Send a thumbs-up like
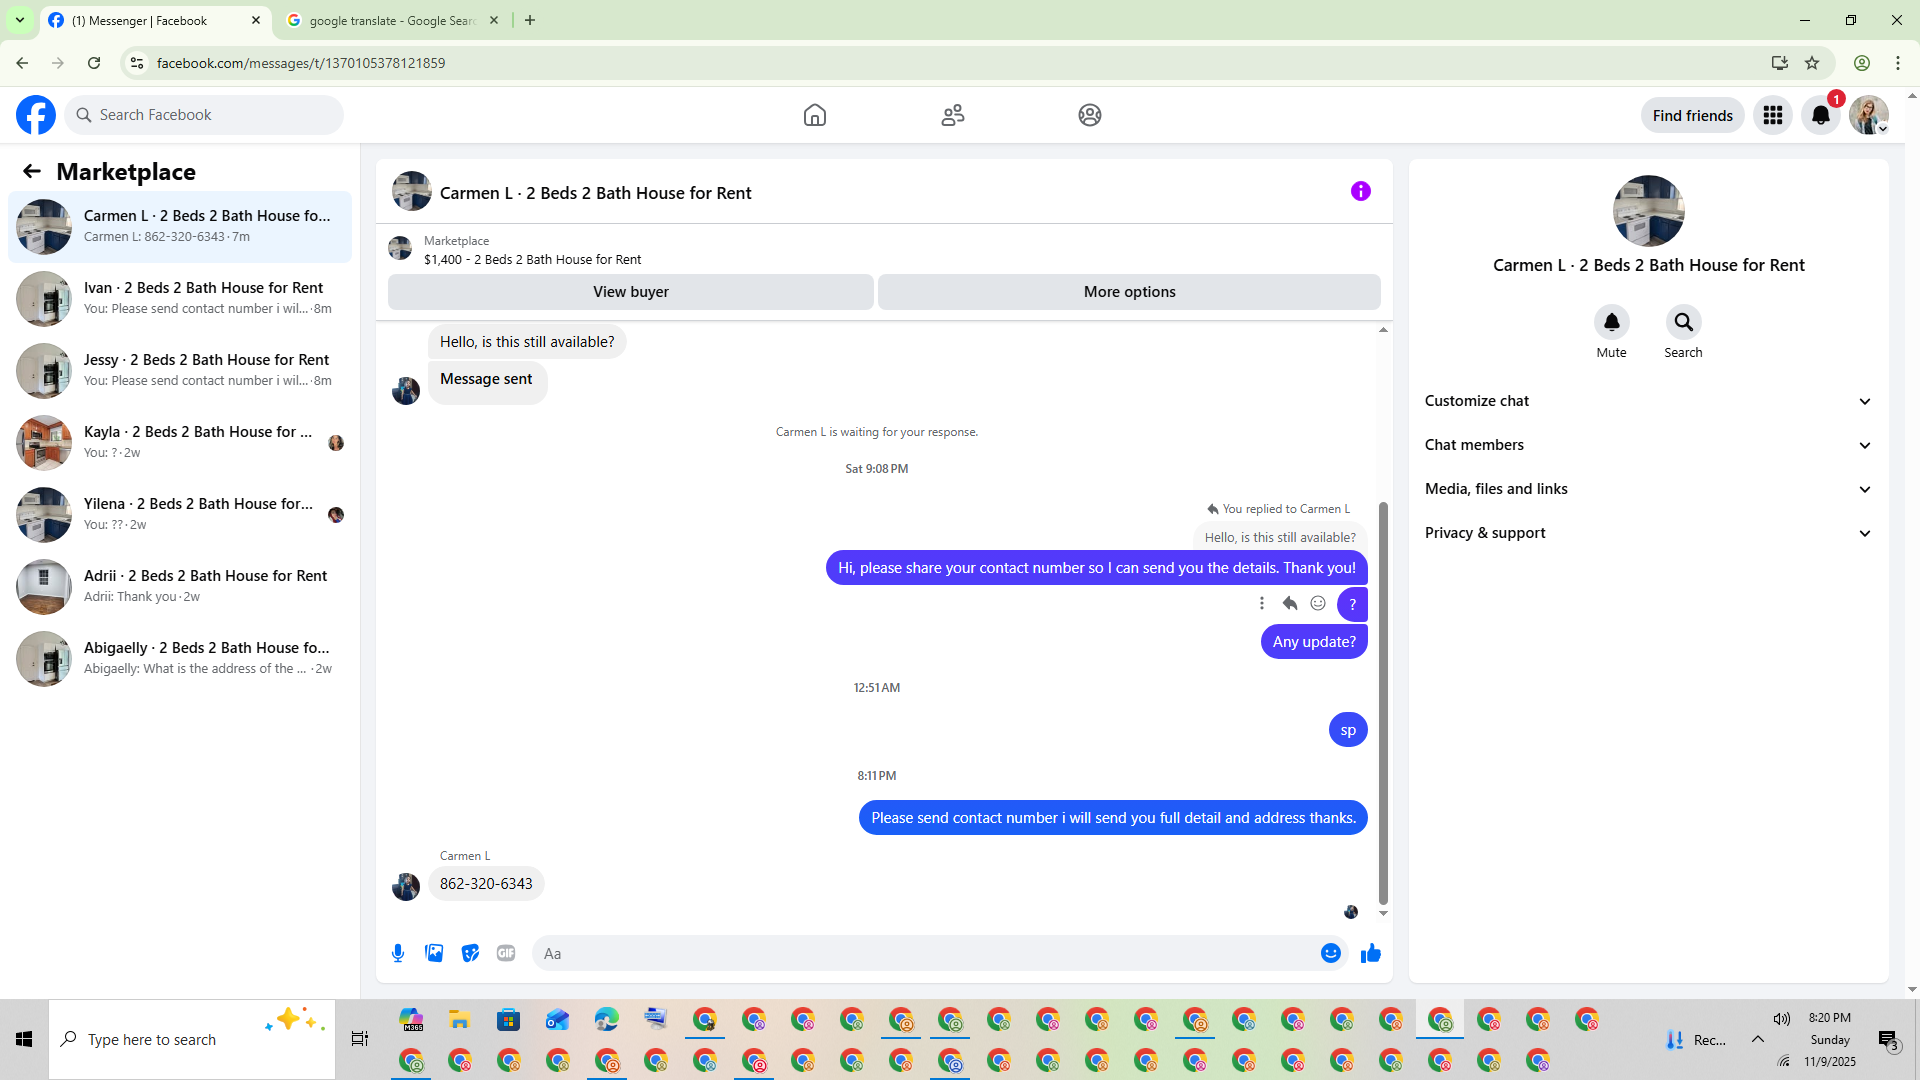The width and height of the screenshot is (1920, 1080). (1371, 953)
